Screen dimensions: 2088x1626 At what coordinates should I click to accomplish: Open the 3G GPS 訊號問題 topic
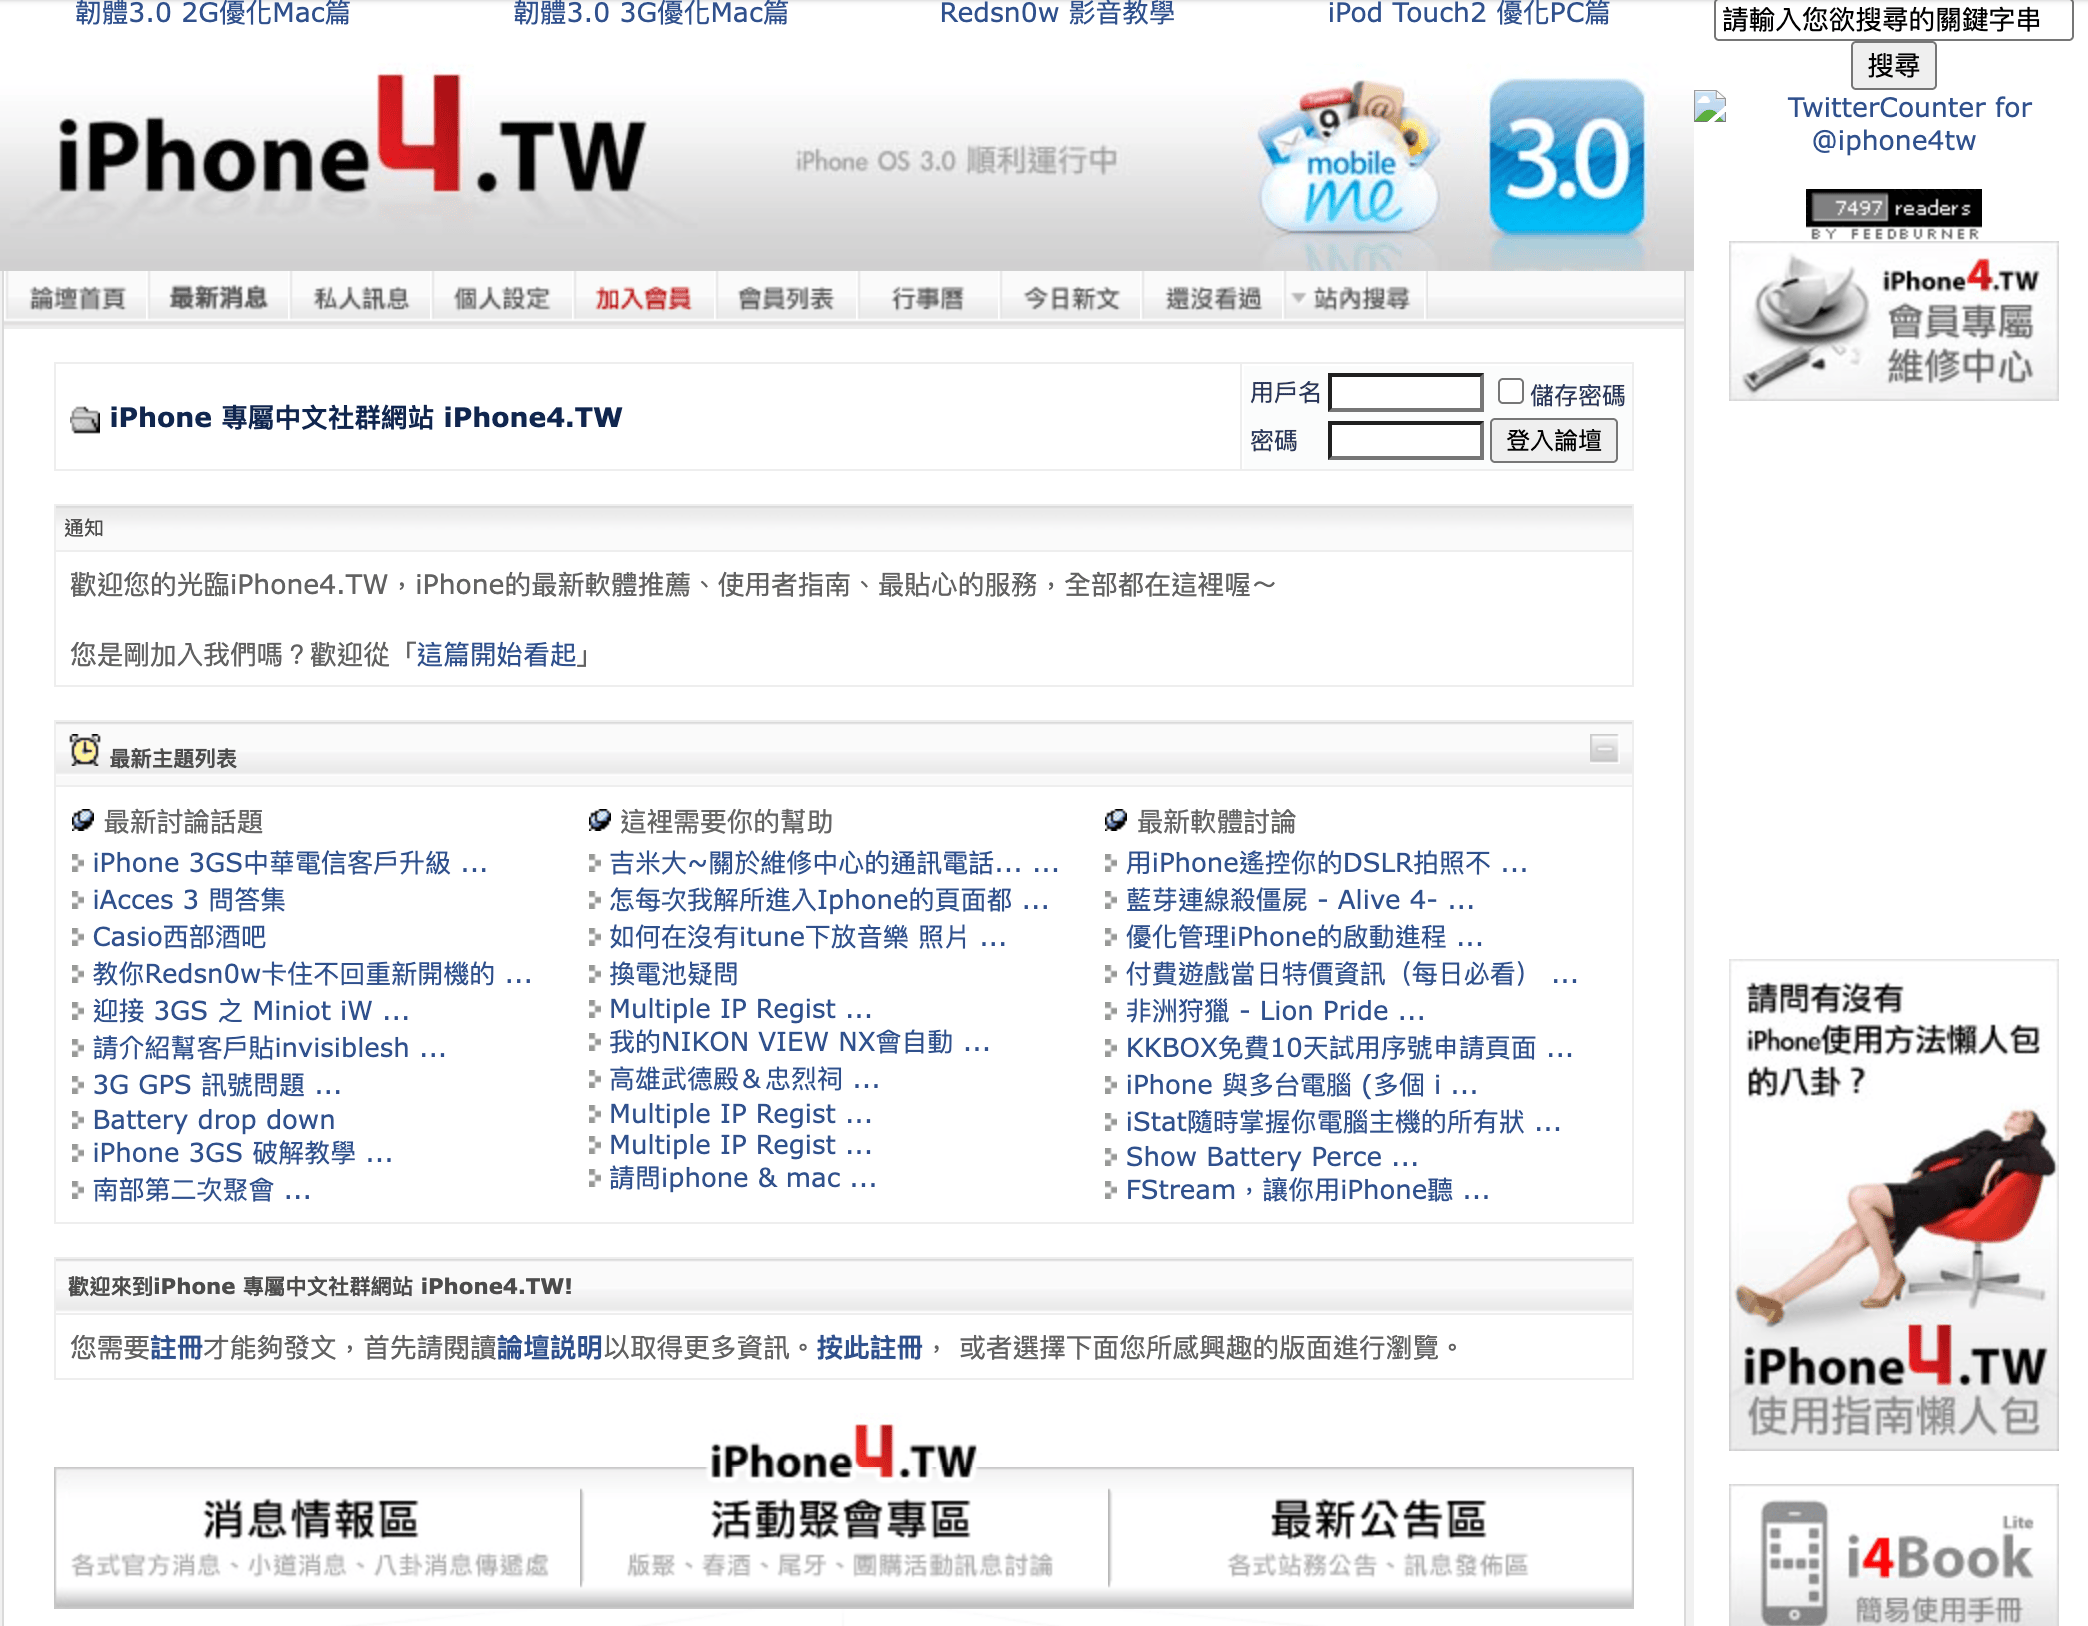pyautogui.click(x=217, y=1085)
